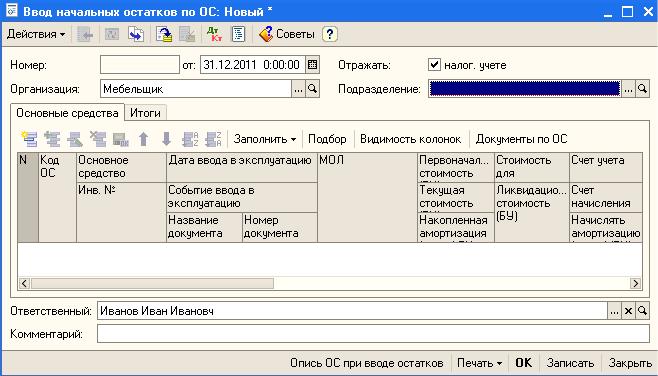Click the OK button
The width and height of the screenshot is (658, 376).
(x=523, y=363)
